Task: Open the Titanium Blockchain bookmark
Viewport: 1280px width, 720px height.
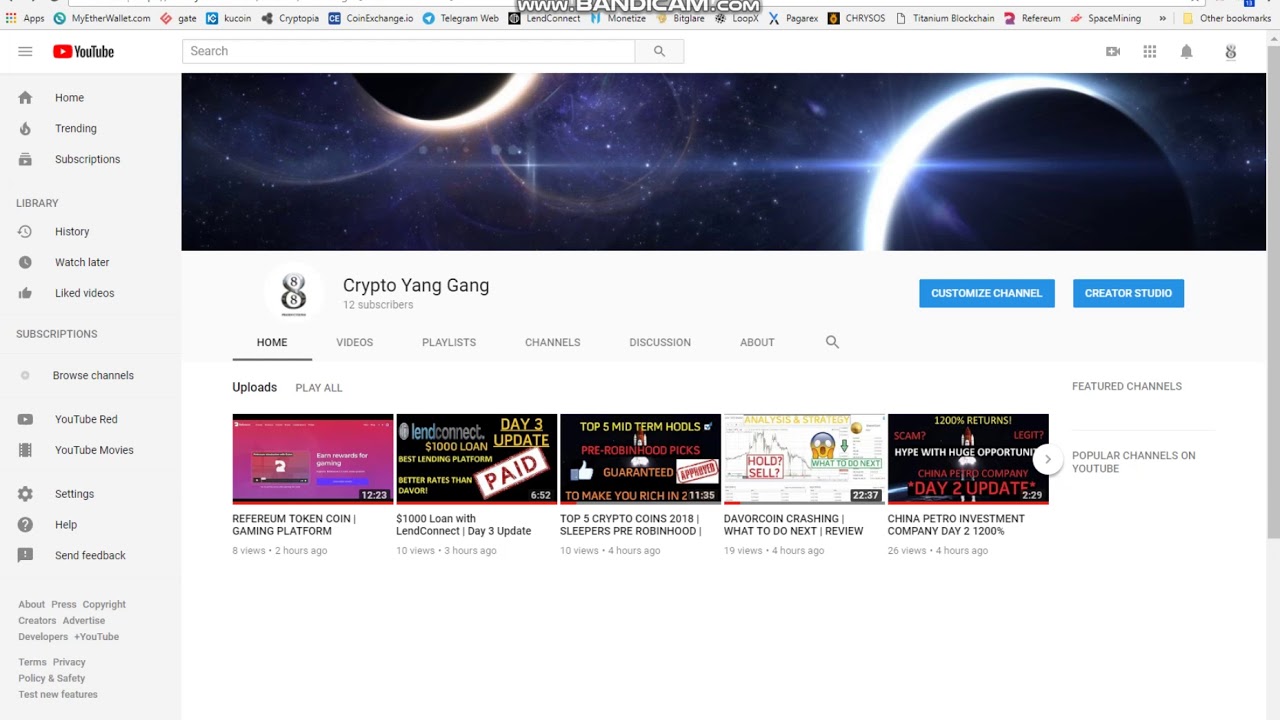Action: tap(945, 18)
